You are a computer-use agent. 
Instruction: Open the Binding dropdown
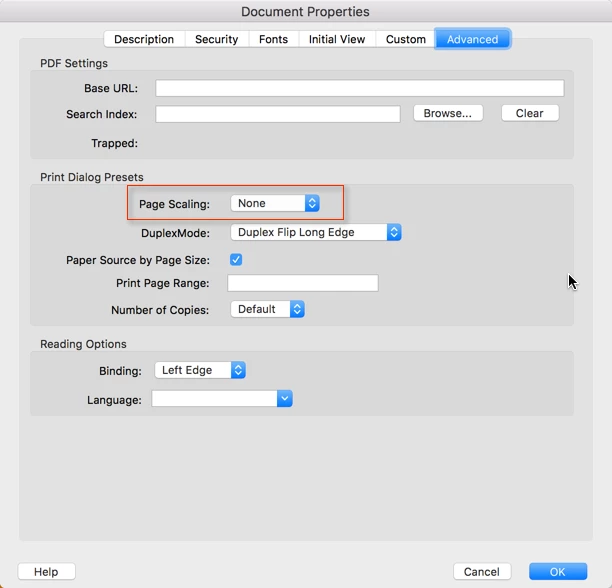[x=200, y=370]
